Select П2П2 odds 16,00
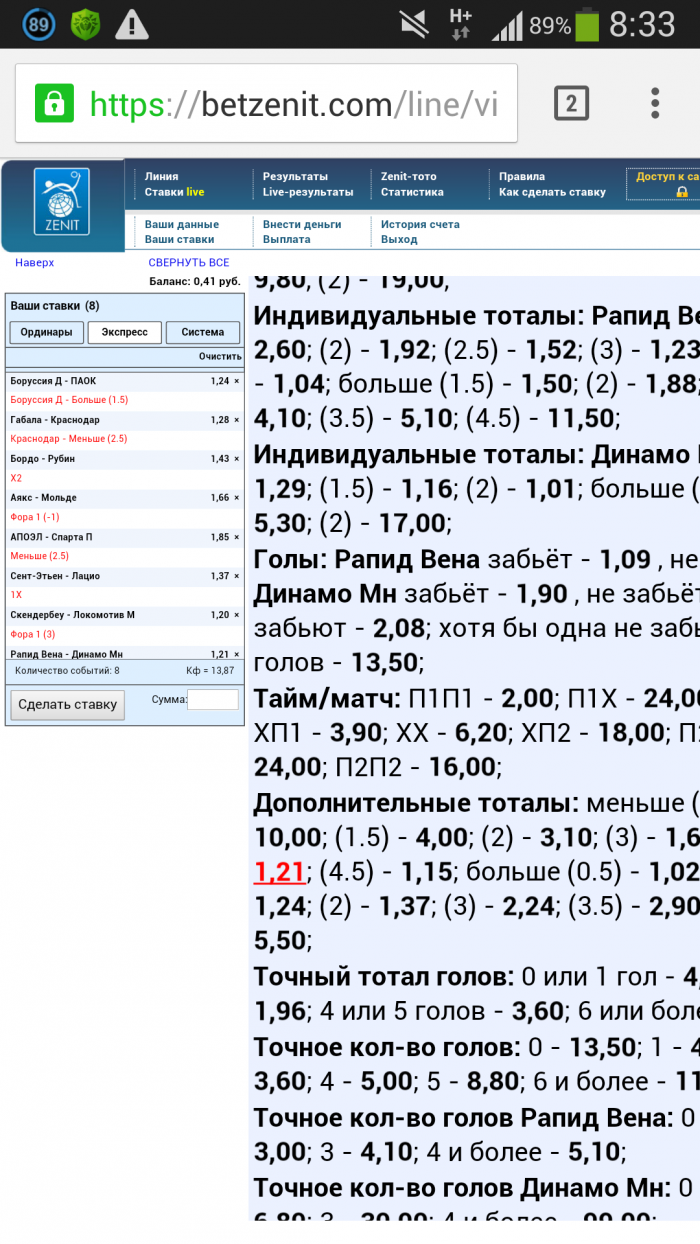The image size is (700, 1244). [x=461, y=768]
